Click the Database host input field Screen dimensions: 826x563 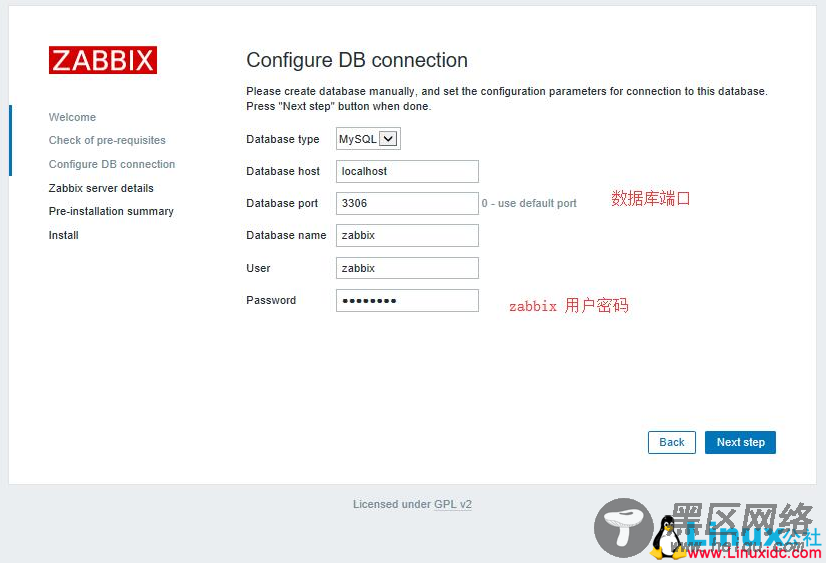407,172
